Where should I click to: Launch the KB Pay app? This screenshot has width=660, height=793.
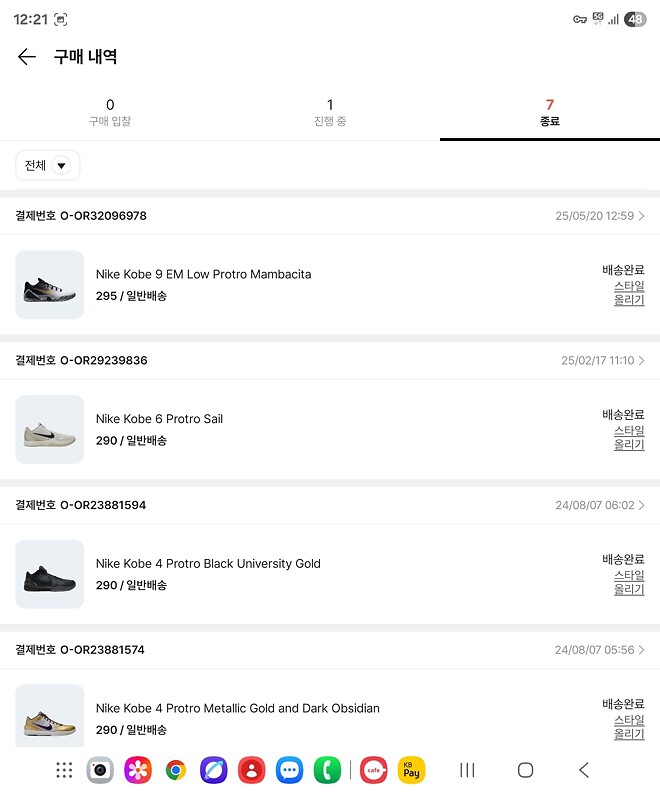click(411, 770)
